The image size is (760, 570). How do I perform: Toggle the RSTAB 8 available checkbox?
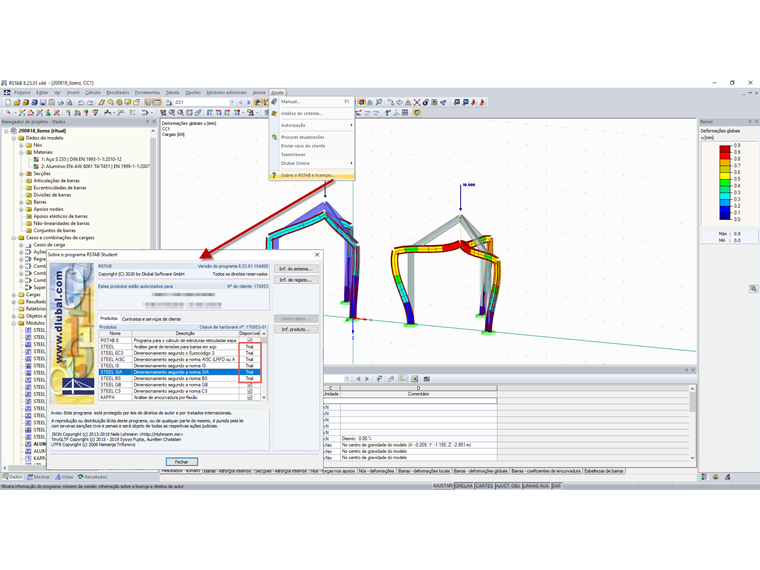coord(250,340)
